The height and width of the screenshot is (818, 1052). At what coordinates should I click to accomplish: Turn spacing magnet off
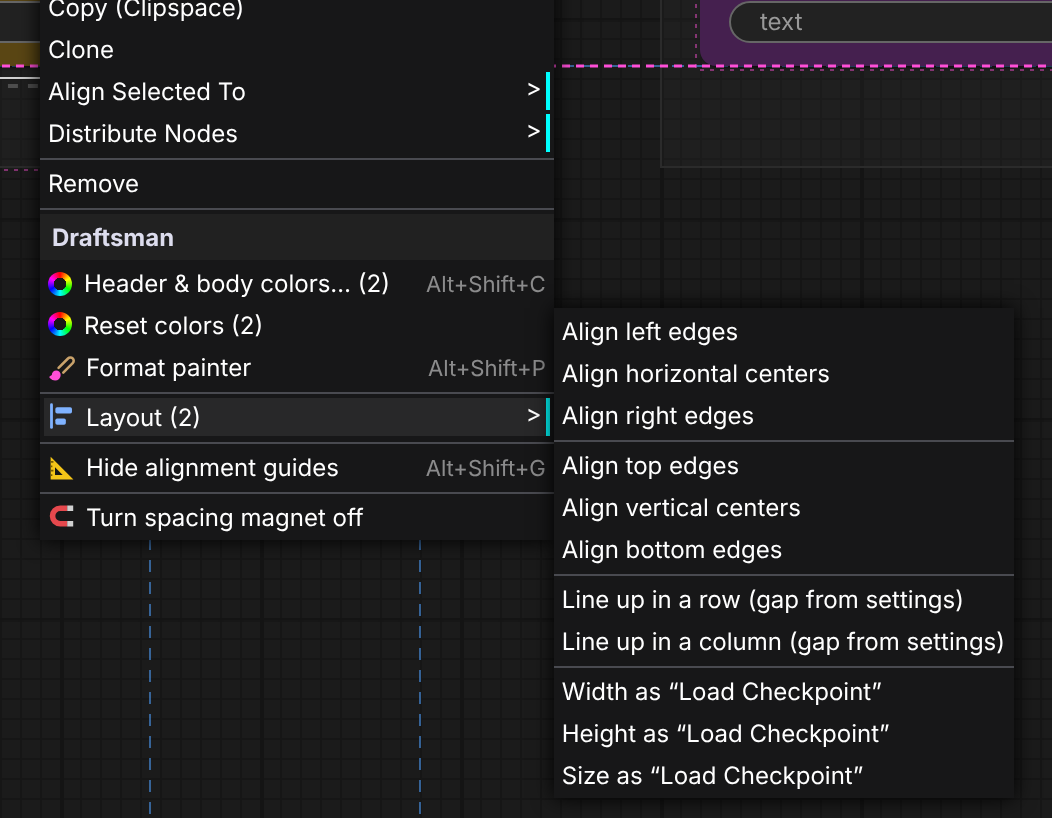tap(297, 517)
